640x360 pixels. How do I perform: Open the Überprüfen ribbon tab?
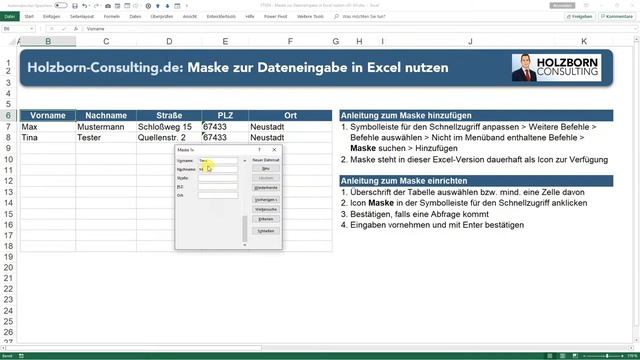pyautogui.click(x=162, y=16)
